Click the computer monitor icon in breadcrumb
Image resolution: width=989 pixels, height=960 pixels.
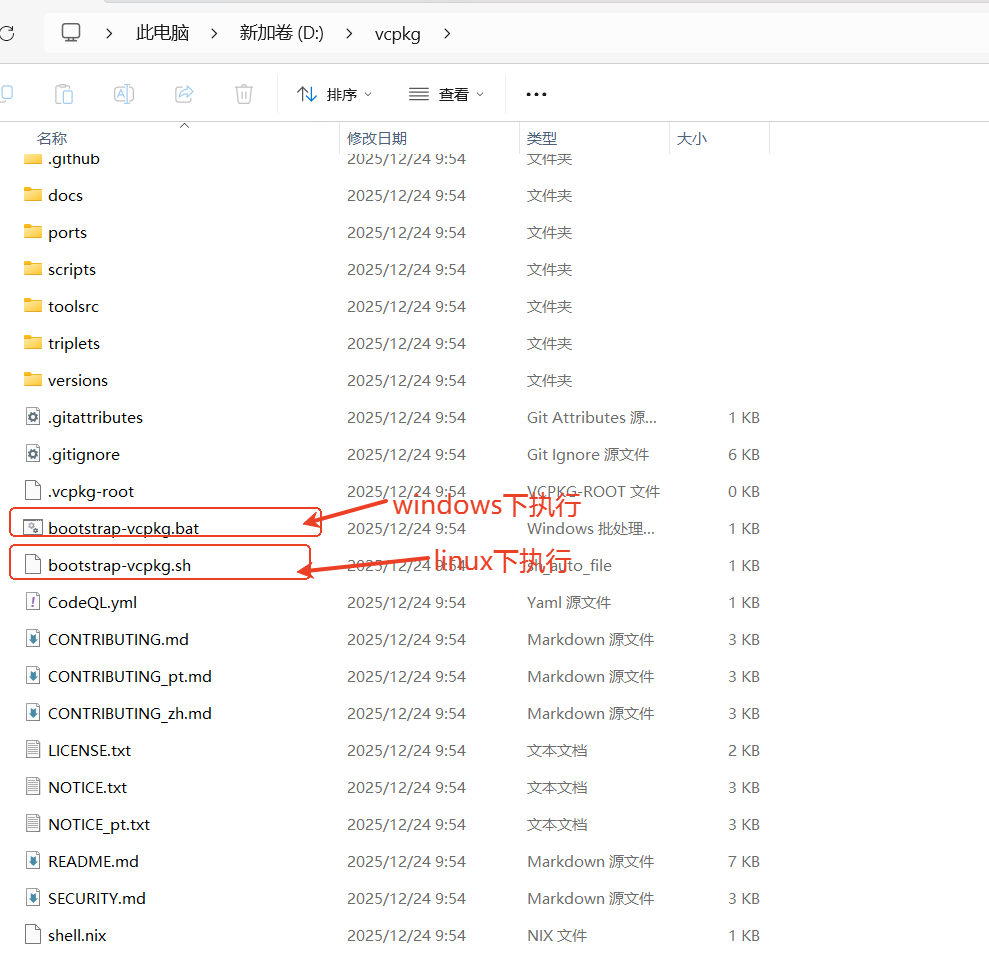[x=71, y=32]
